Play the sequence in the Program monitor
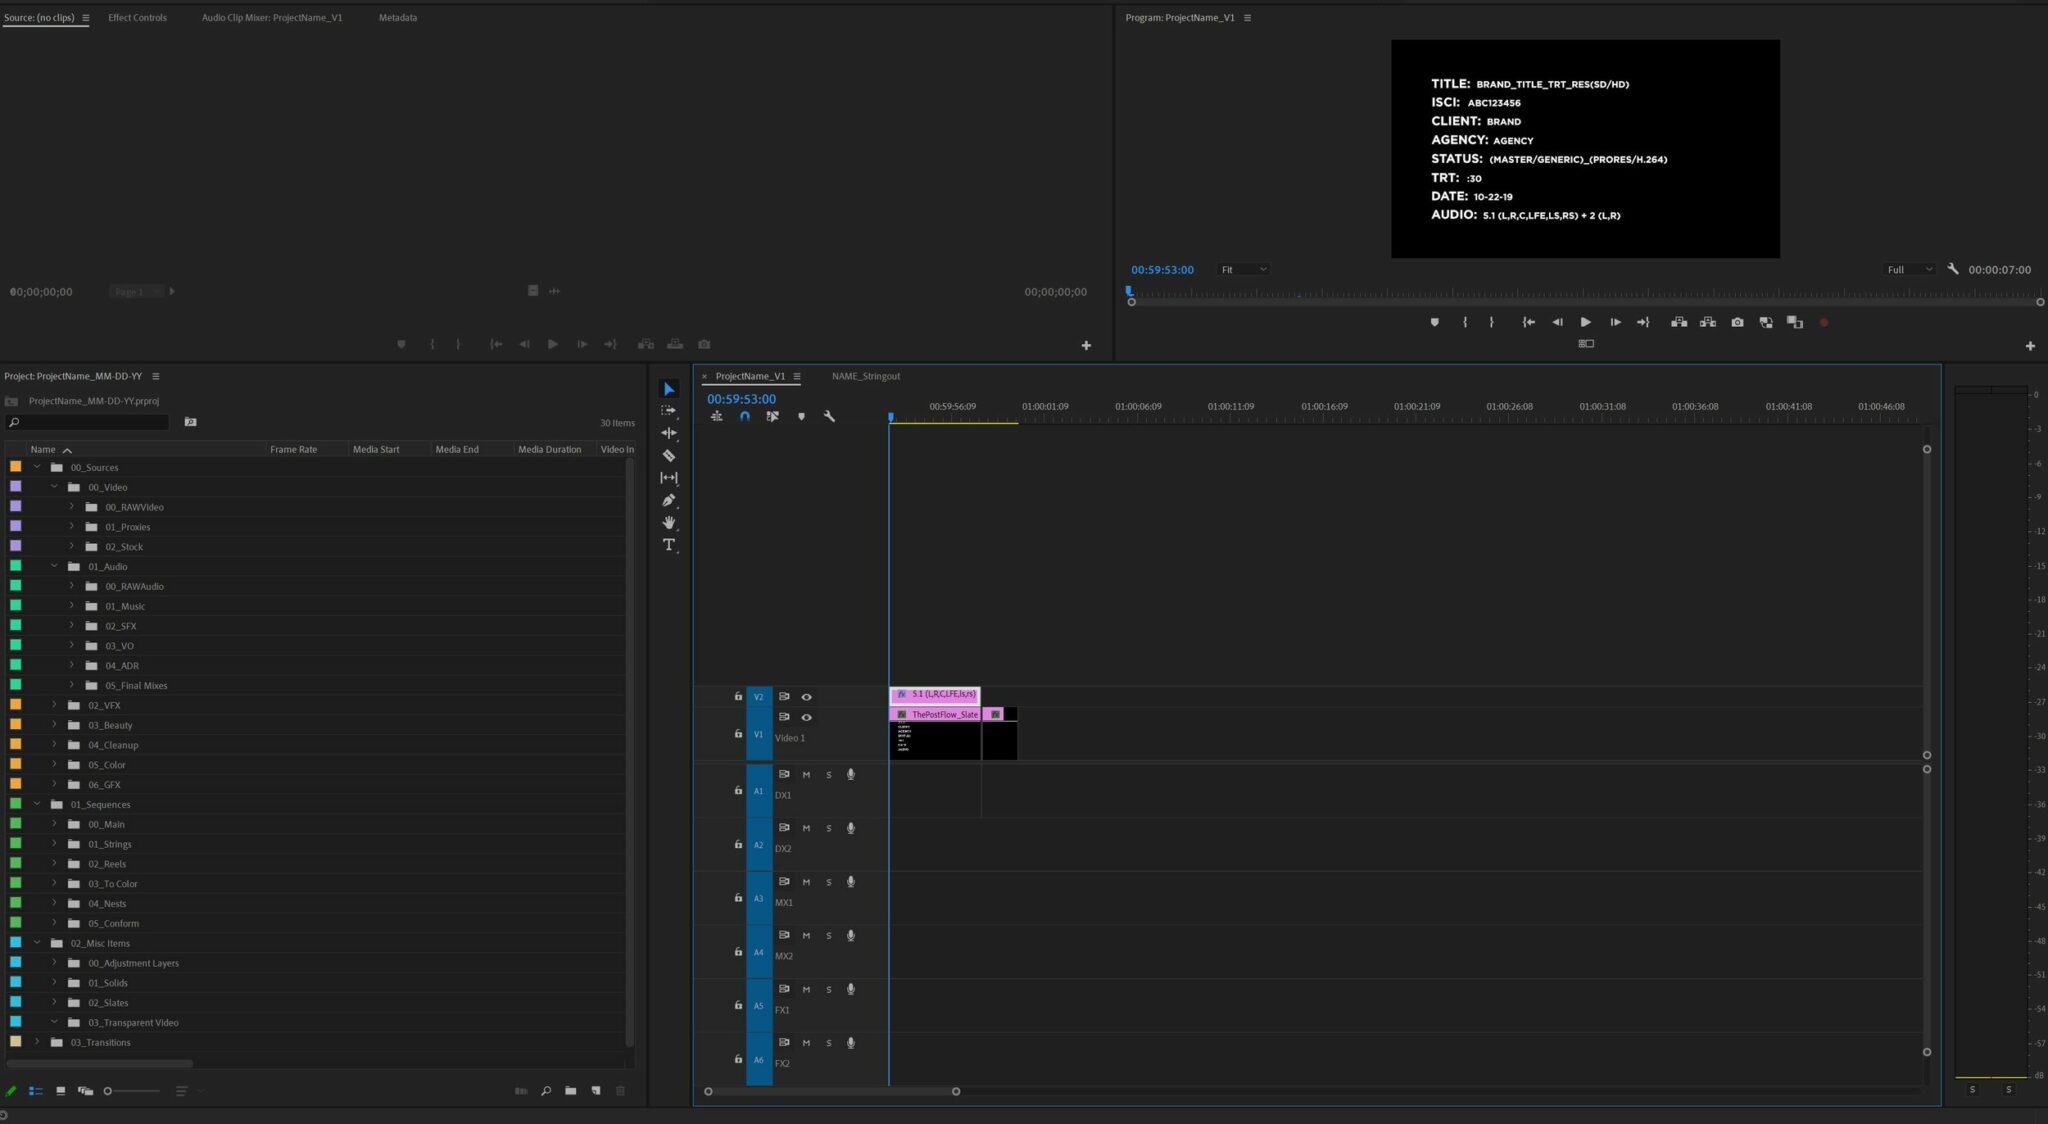 (x=1586, y=322)
